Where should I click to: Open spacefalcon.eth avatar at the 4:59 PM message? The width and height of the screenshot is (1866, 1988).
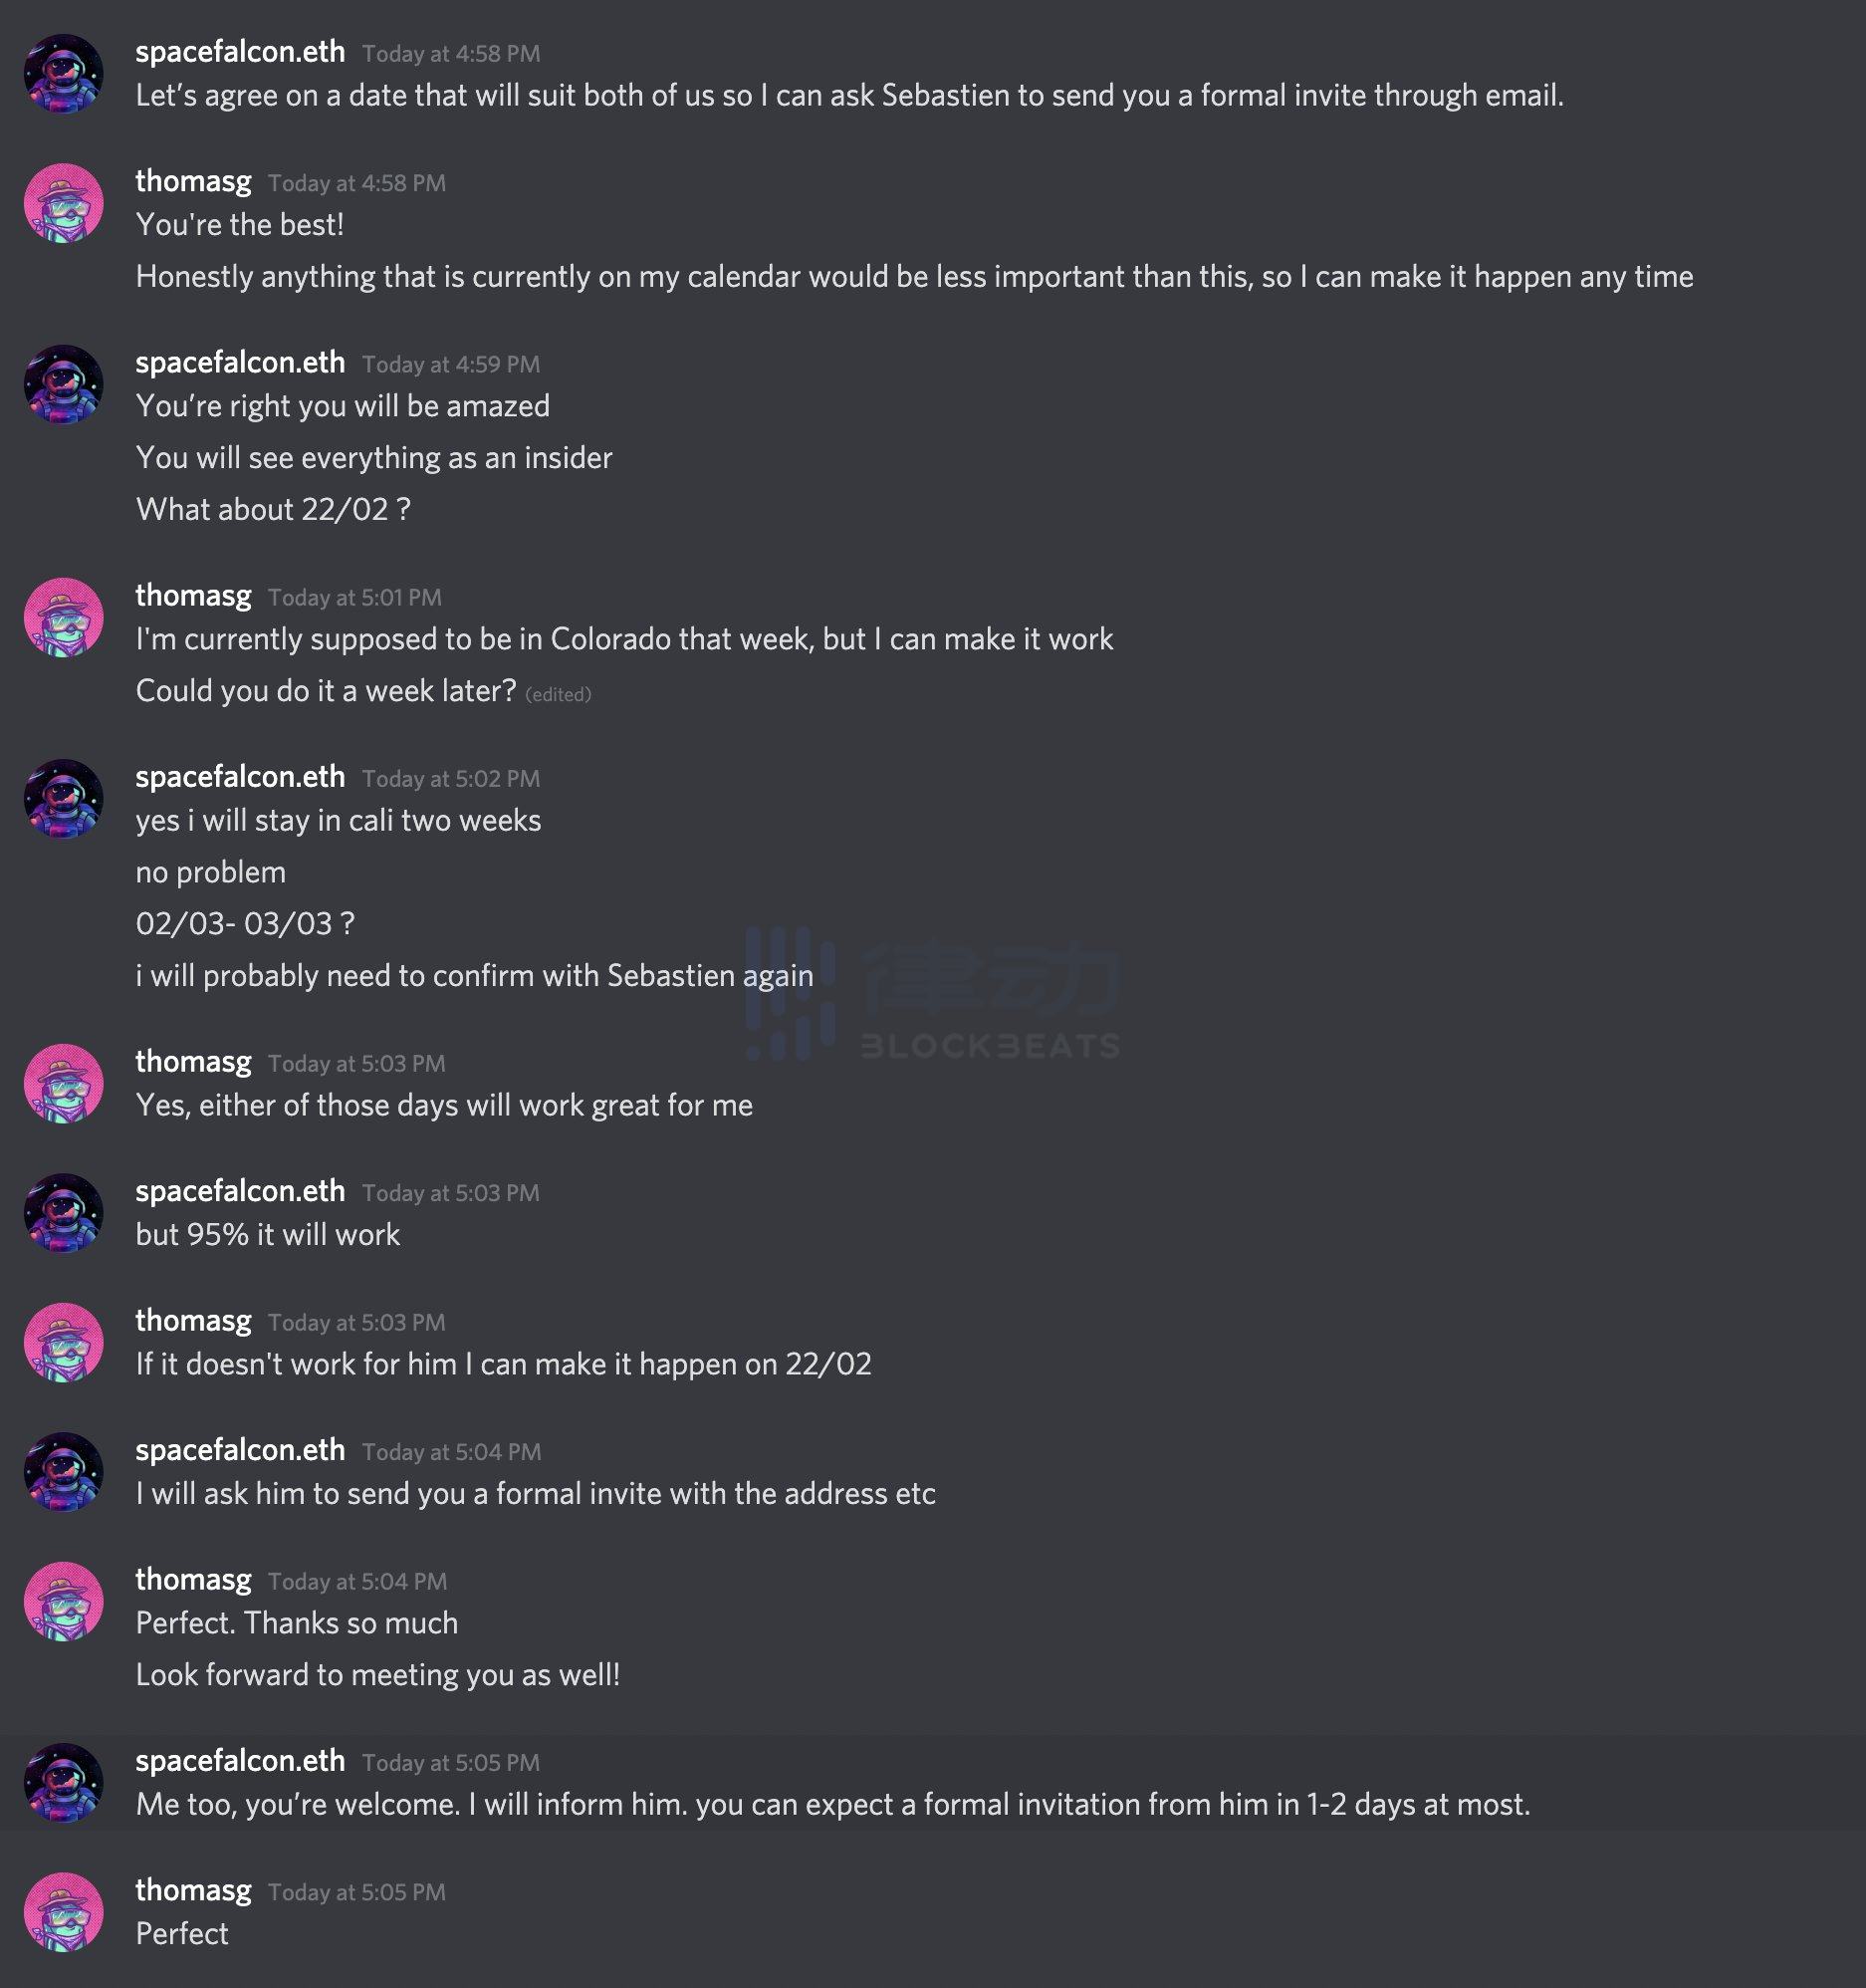point(63,385)
